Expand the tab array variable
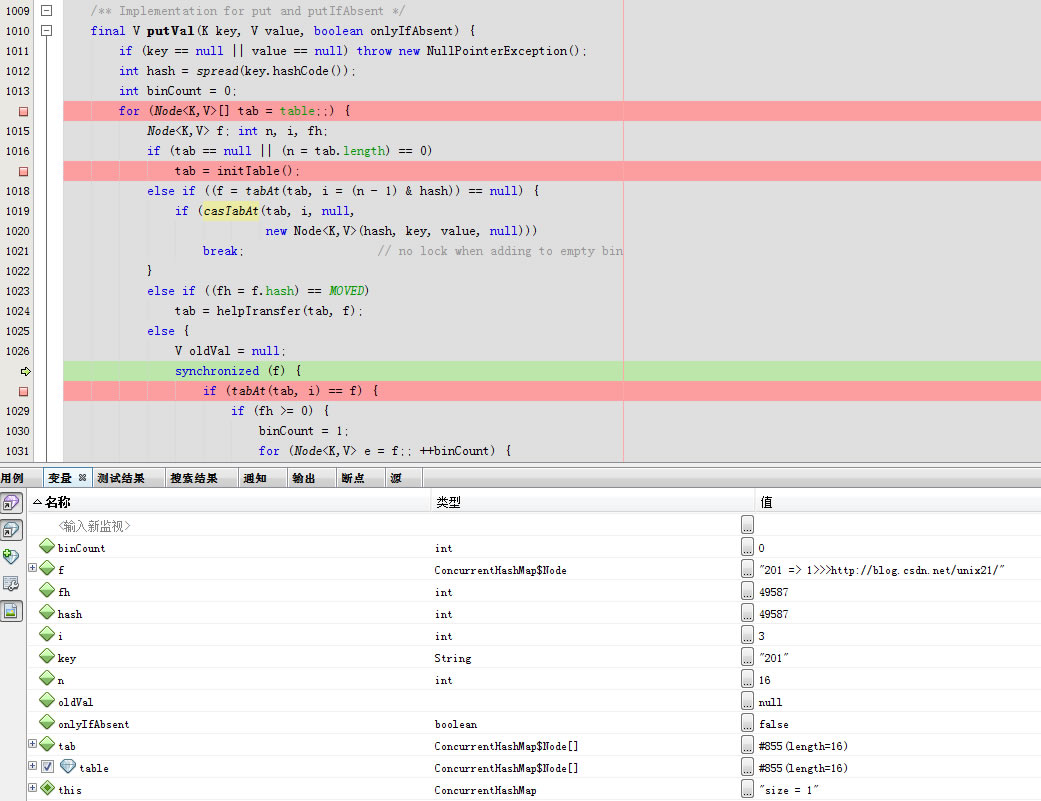Screen dimensions: 1041x801 click(x=32, y=743)
